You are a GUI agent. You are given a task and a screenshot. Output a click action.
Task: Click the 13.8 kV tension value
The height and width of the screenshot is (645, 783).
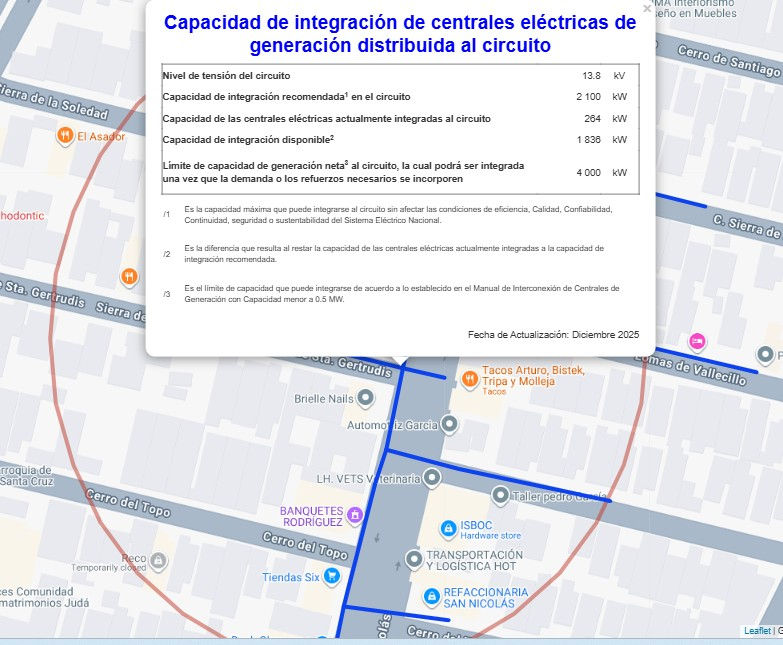pyautogui.click(x=591, y=76)
